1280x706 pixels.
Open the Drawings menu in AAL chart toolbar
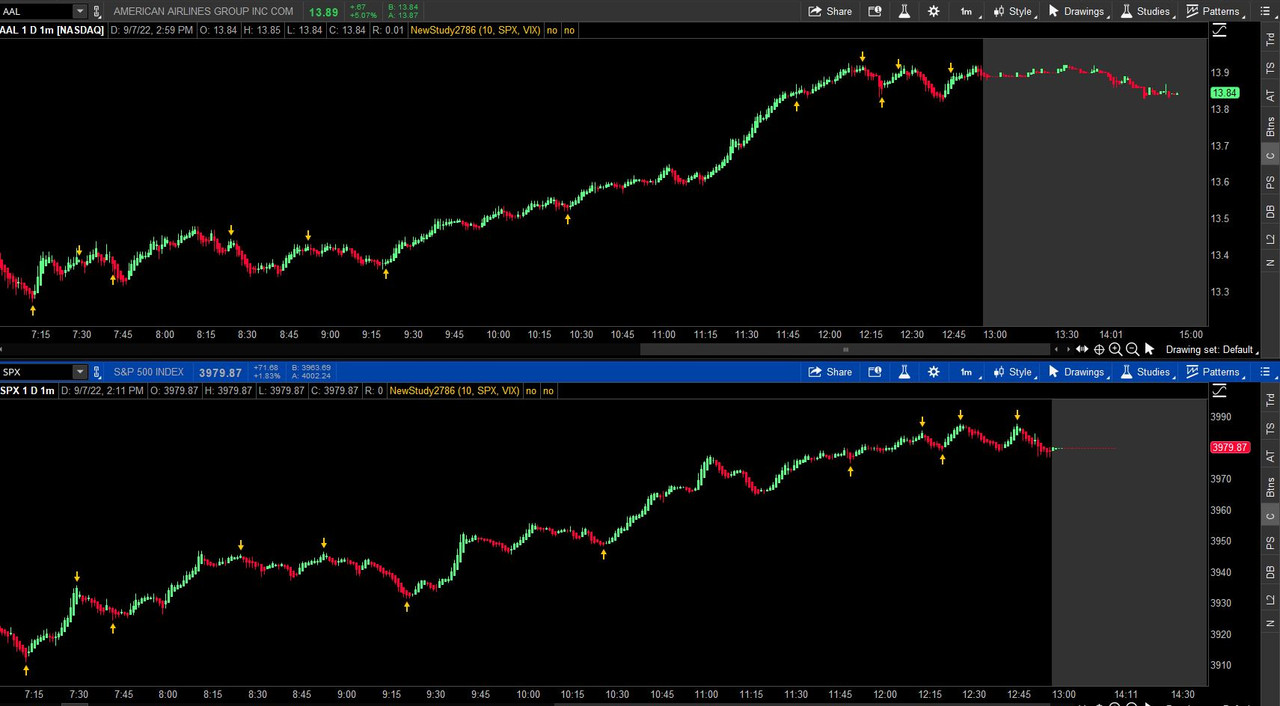1077,11
